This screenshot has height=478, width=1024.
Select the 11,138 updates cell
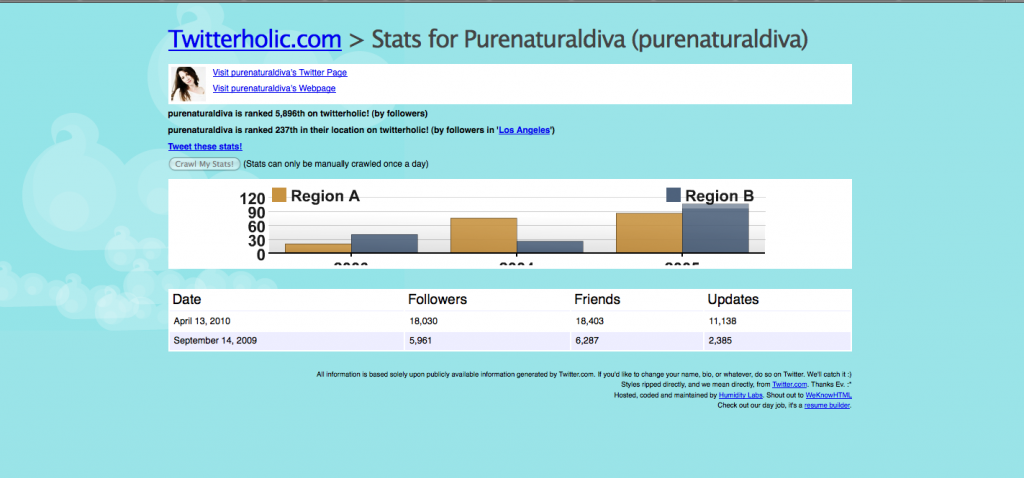coord(778,321)
